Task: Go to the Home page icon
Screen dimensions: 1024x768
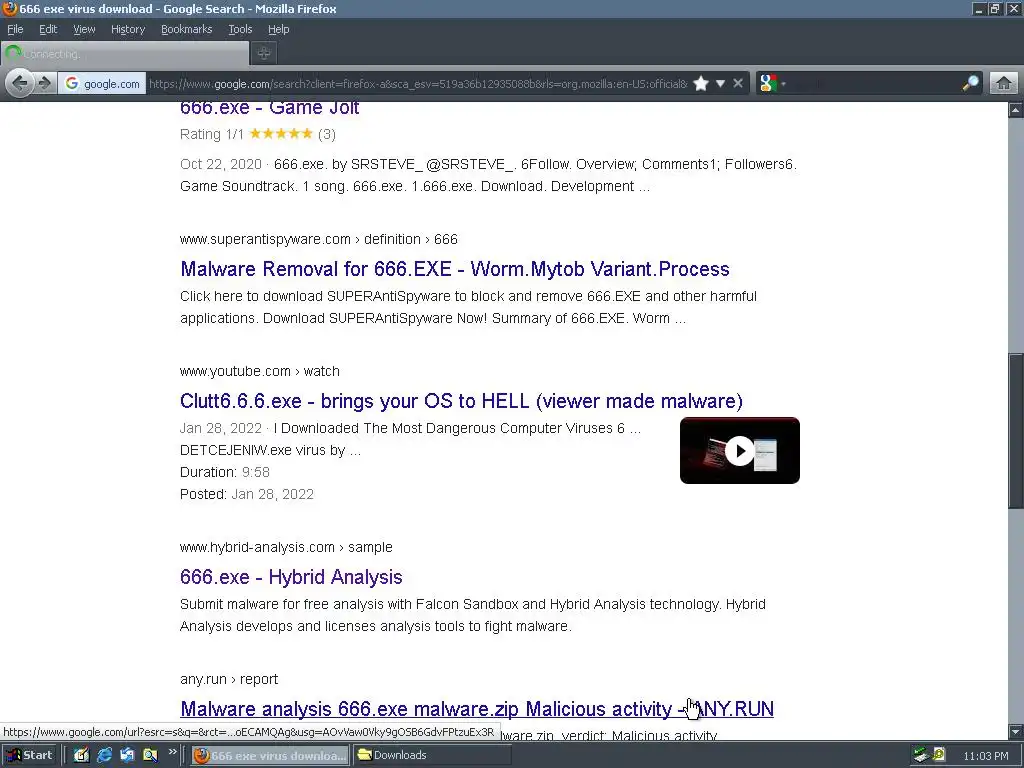Action: 1004,84
